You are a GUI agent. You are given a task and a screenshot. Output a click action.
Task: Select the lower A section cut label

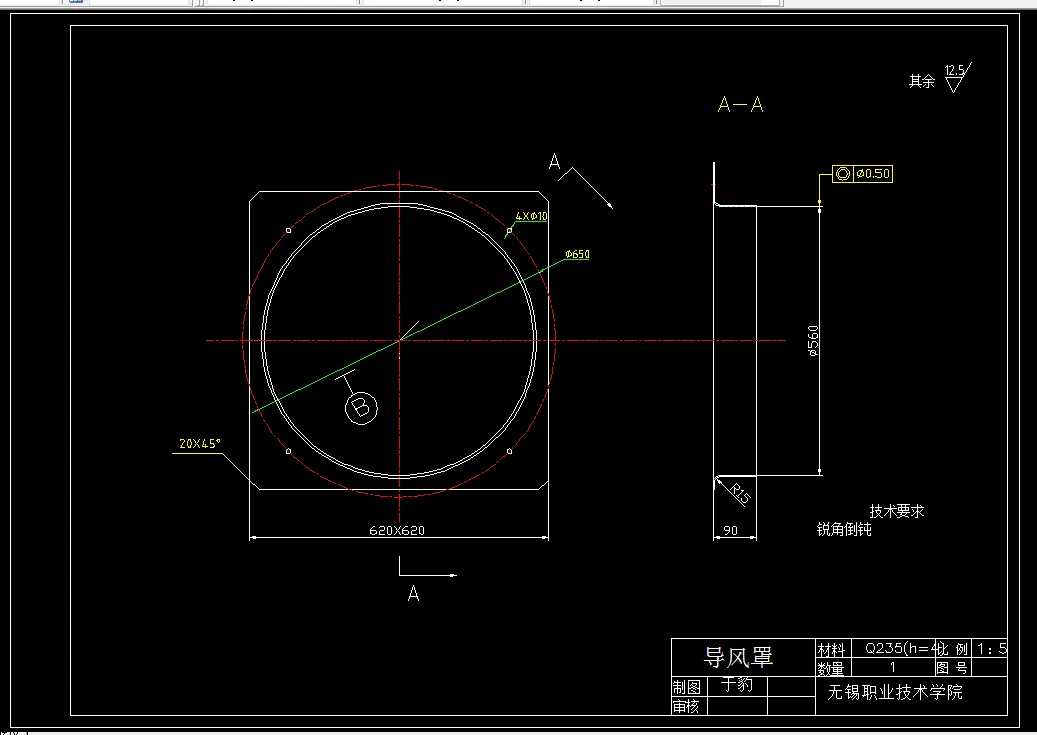pos(413,594)
